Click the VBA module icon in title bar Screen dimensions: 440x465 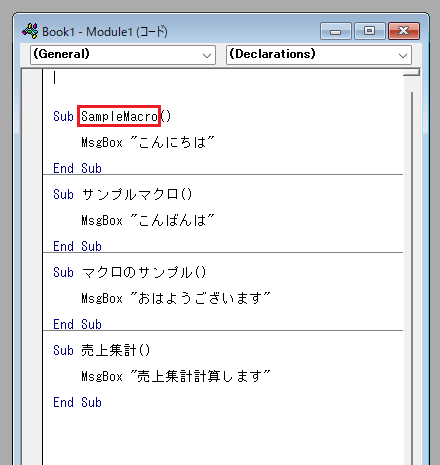30,31
